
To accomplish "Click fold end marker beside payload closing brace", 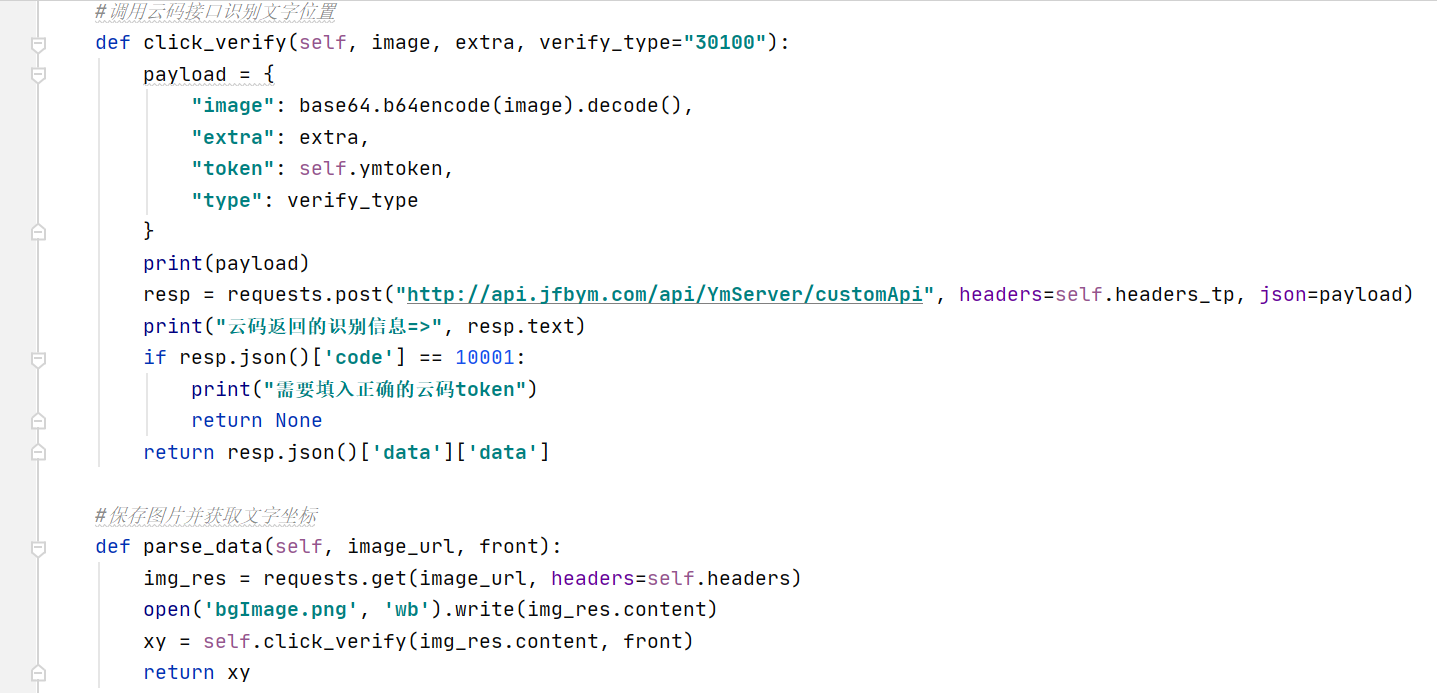I will [38, 232].
